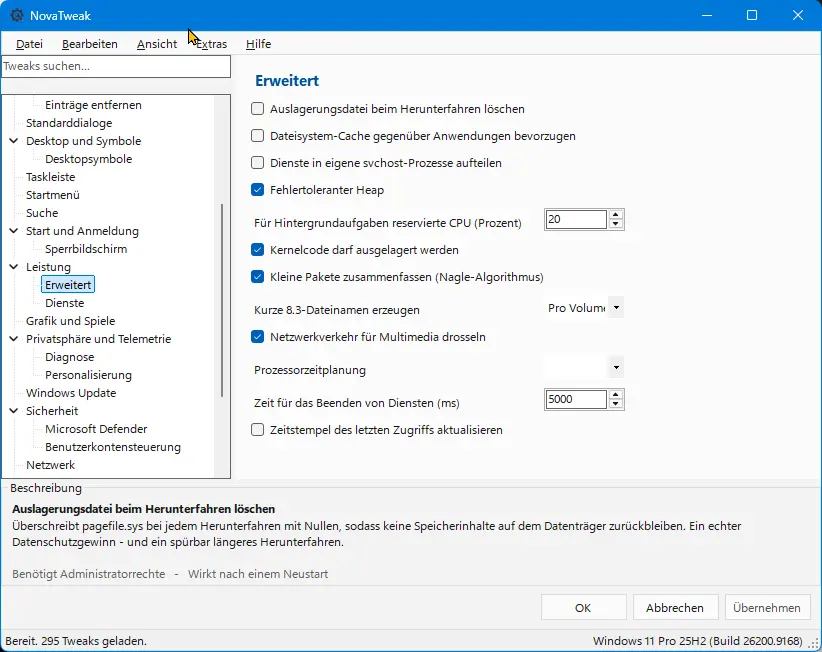Image resolution: width=822 pixels, height=652 pixels.
Task: Click the Benötigt Administratorrechte note
Action: click(89, 574)
